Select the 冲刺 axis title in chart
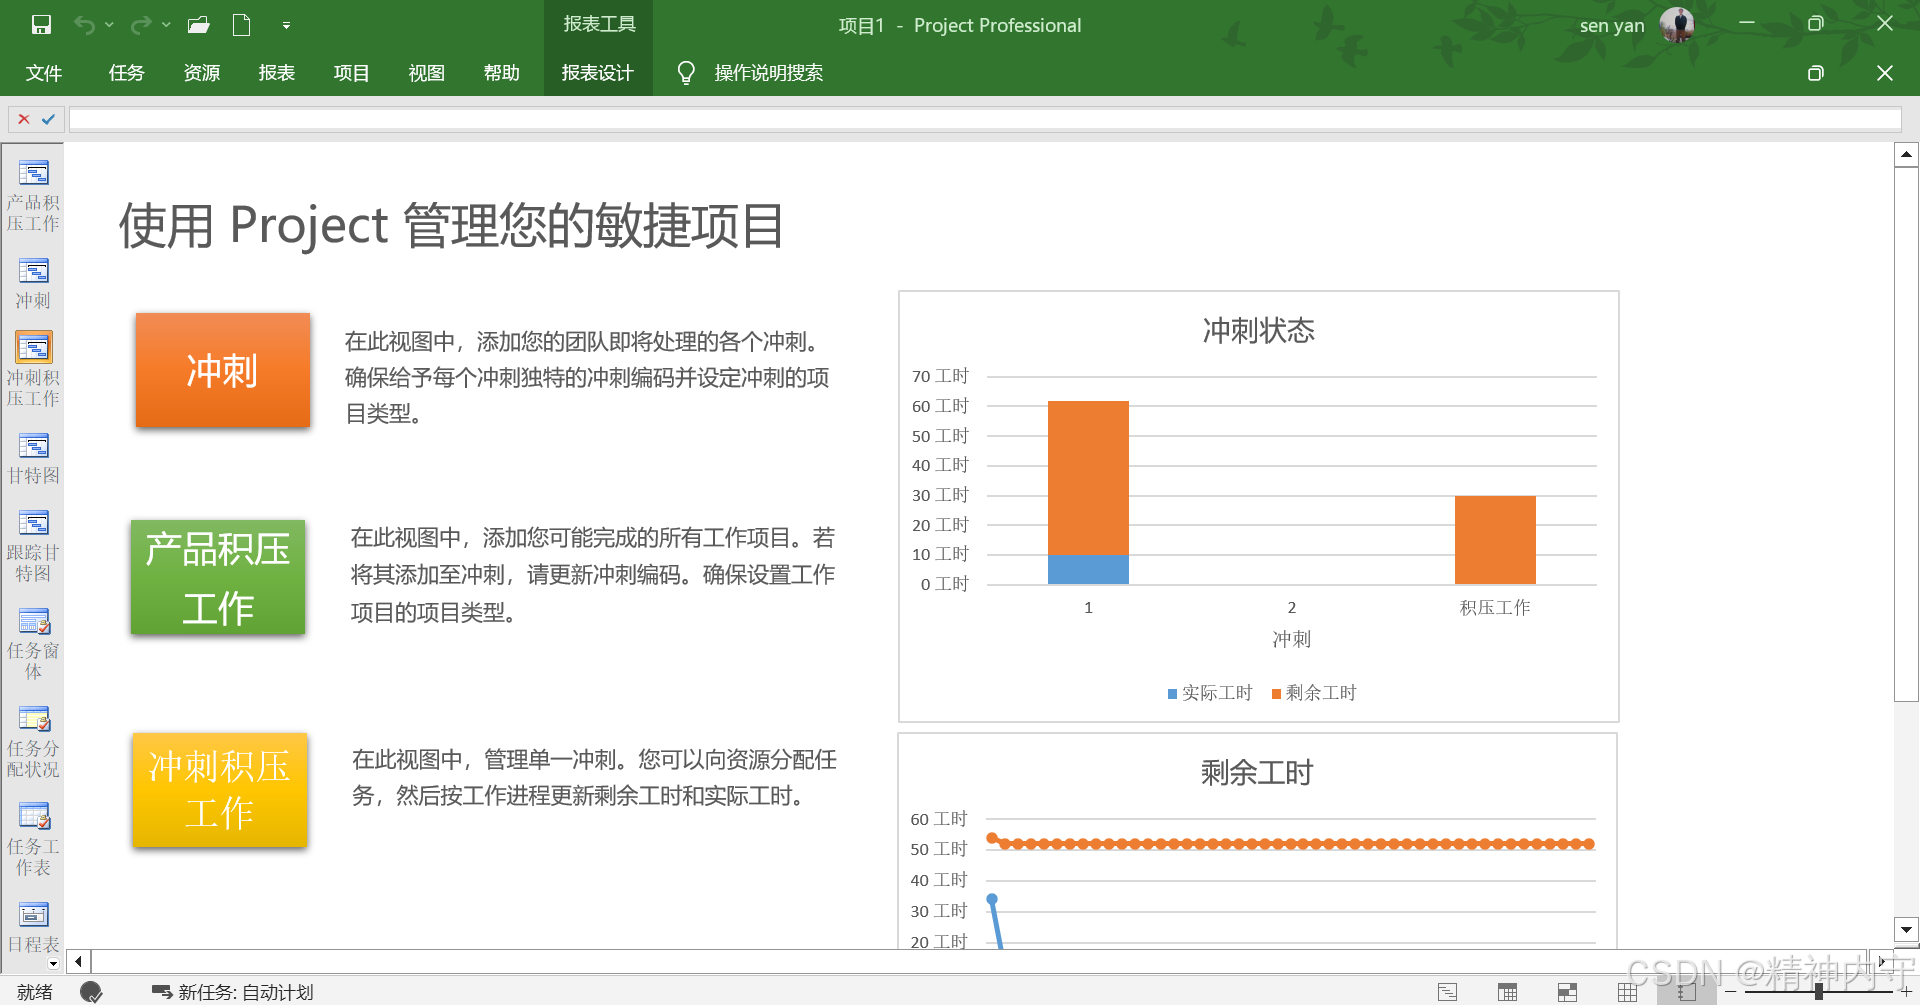Viewport: 1920px width, 1005px height. click(x=1291, y=639)
